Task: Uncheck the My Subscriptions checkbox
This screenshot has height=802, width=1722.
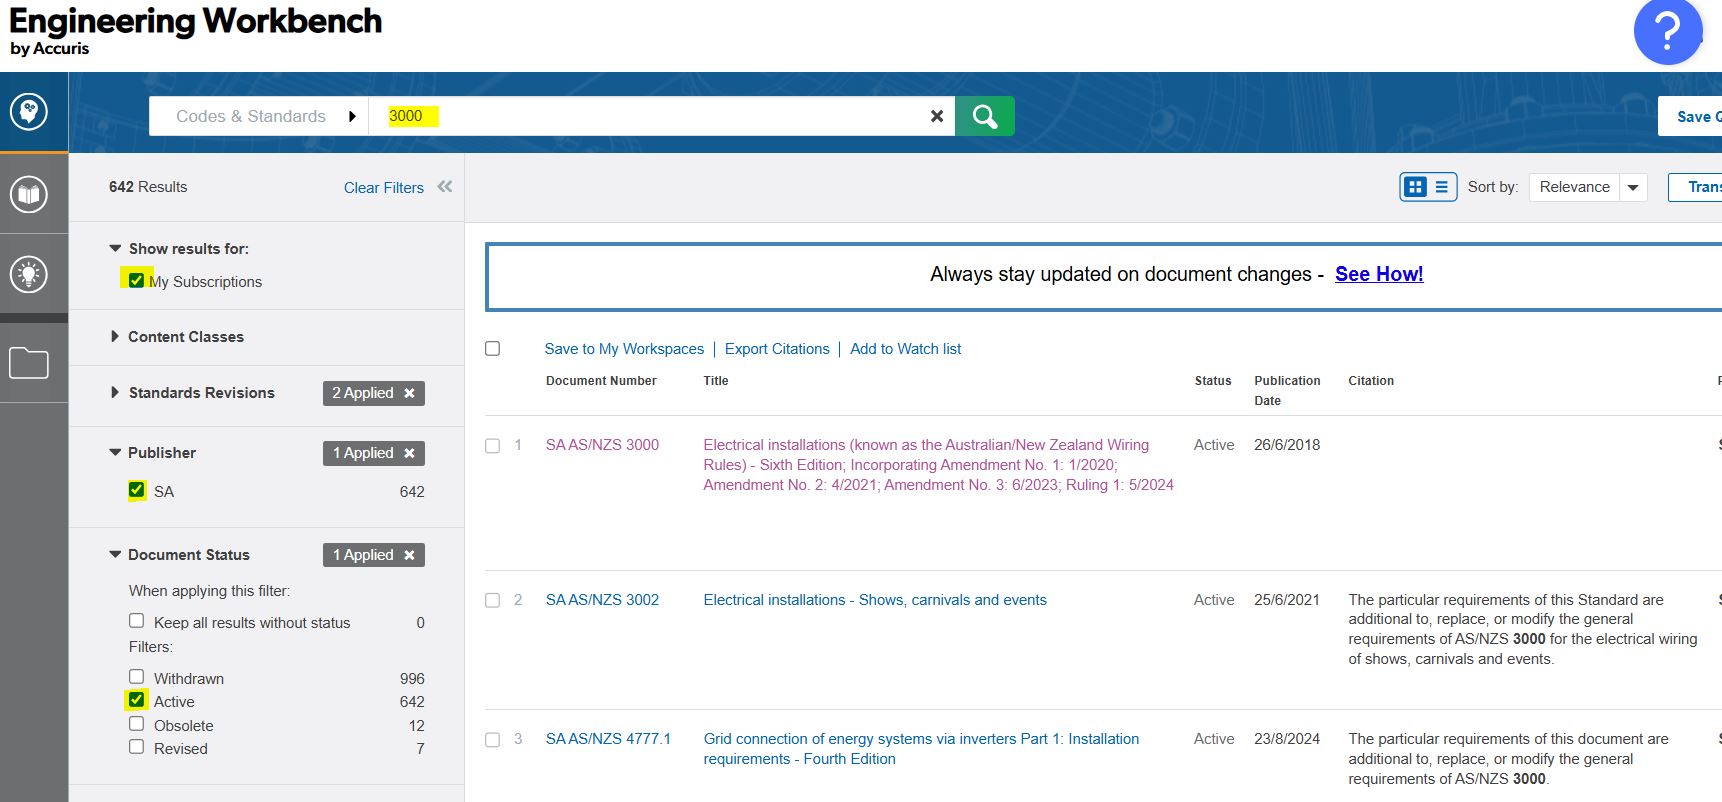Action: (x=137, y=281)
